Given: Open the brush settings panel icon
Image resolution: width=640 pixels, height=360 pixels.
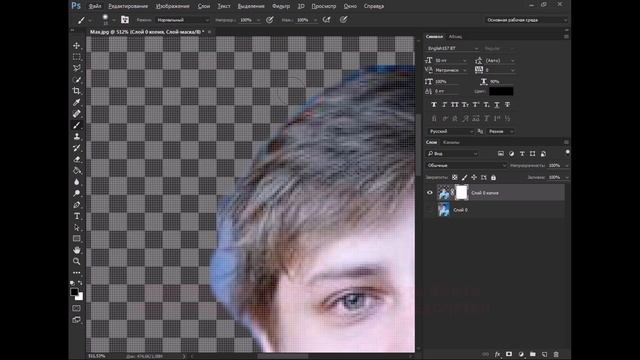Looking at the screenshot, I should [125, 20].
